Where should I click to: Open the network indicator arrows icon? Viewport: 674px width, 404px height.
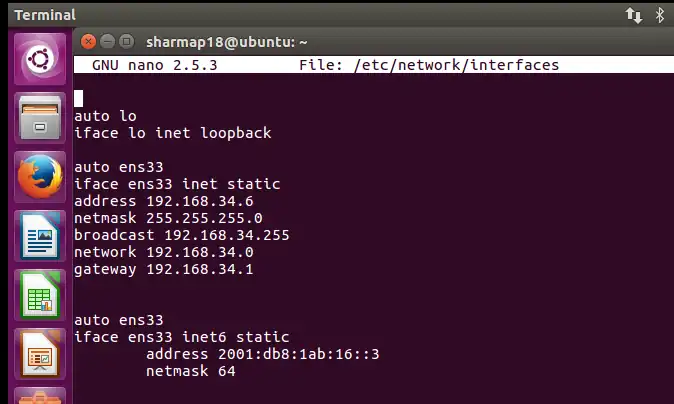coord(634,14)
